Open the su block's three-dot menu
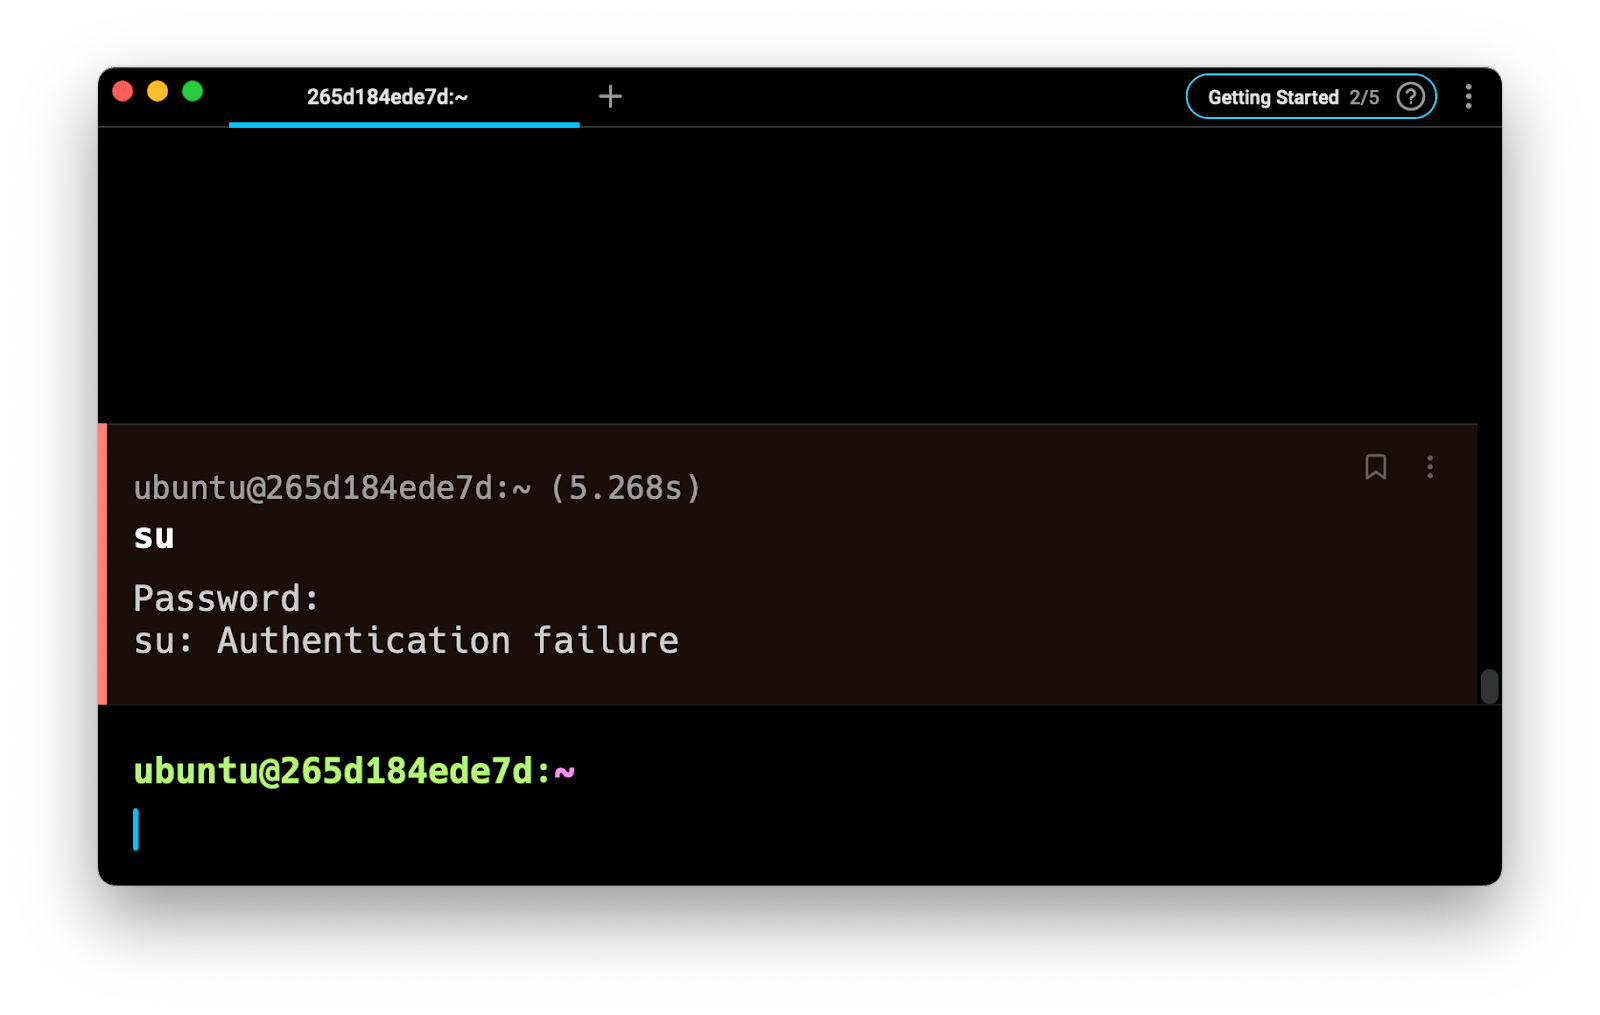Viewport: 1600px width, 1015px height. click(x=1430, y=467)
